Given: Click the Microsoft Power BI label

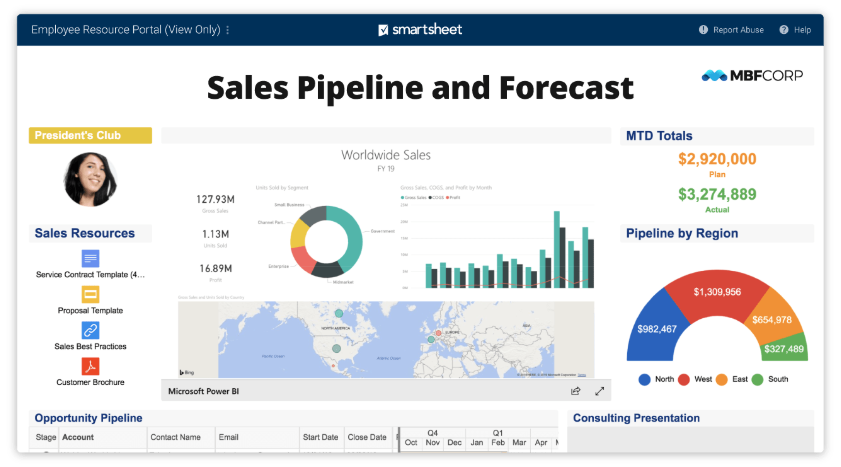Looking at the screenshot, I should [203, 391].
